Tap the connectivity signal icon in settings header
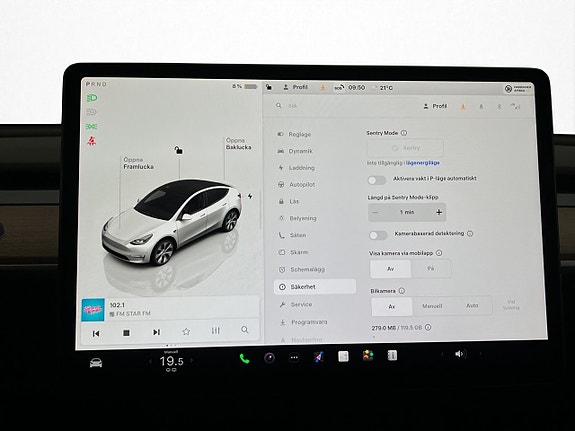 click(515, 107)
